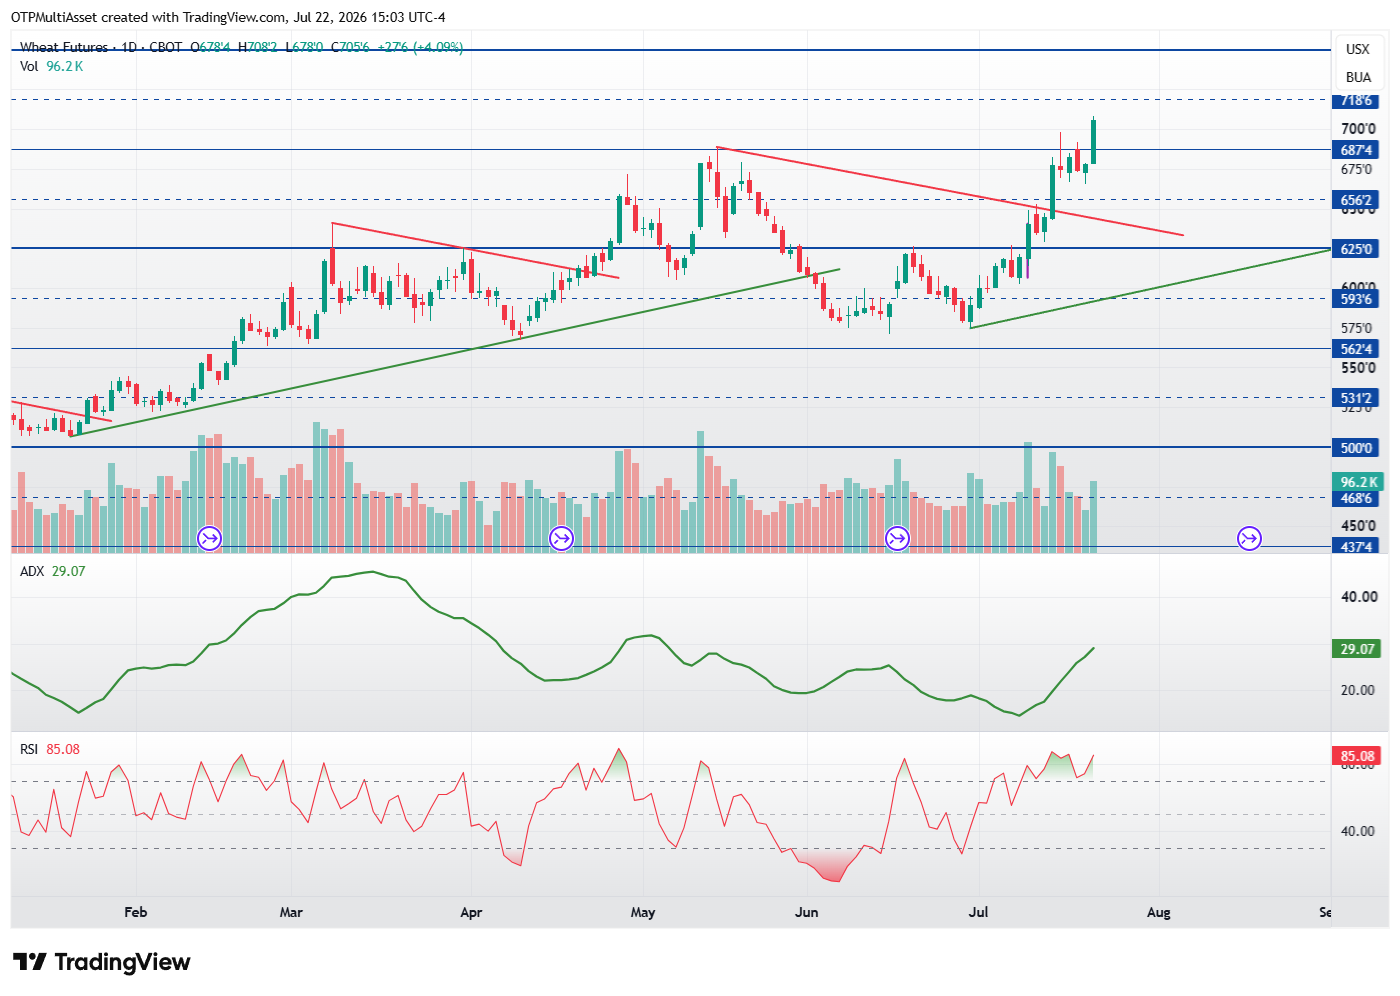Click the red RSI 85.08 value tag
1400x996 pixels.
point(1358,756)
